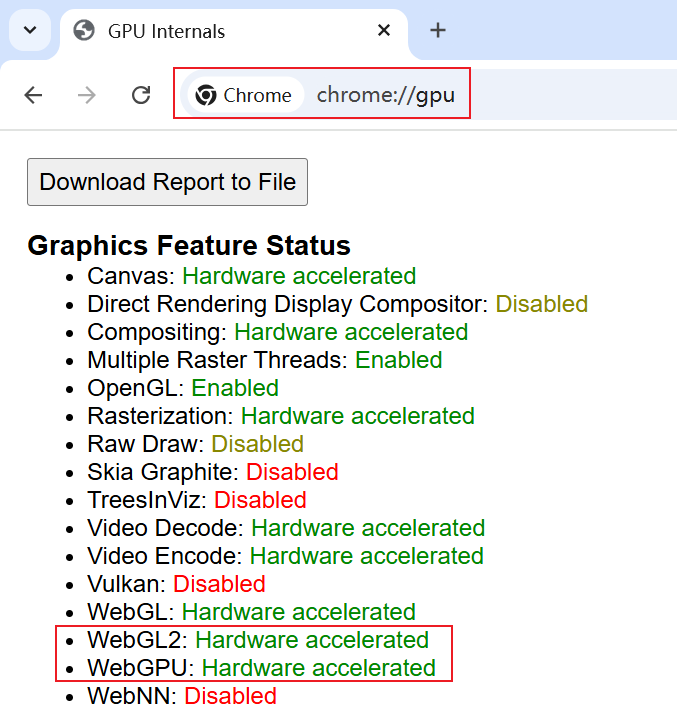Screen dimensions: 677x720
Task: Click the Video Encode status line
Action: (285, 557)
